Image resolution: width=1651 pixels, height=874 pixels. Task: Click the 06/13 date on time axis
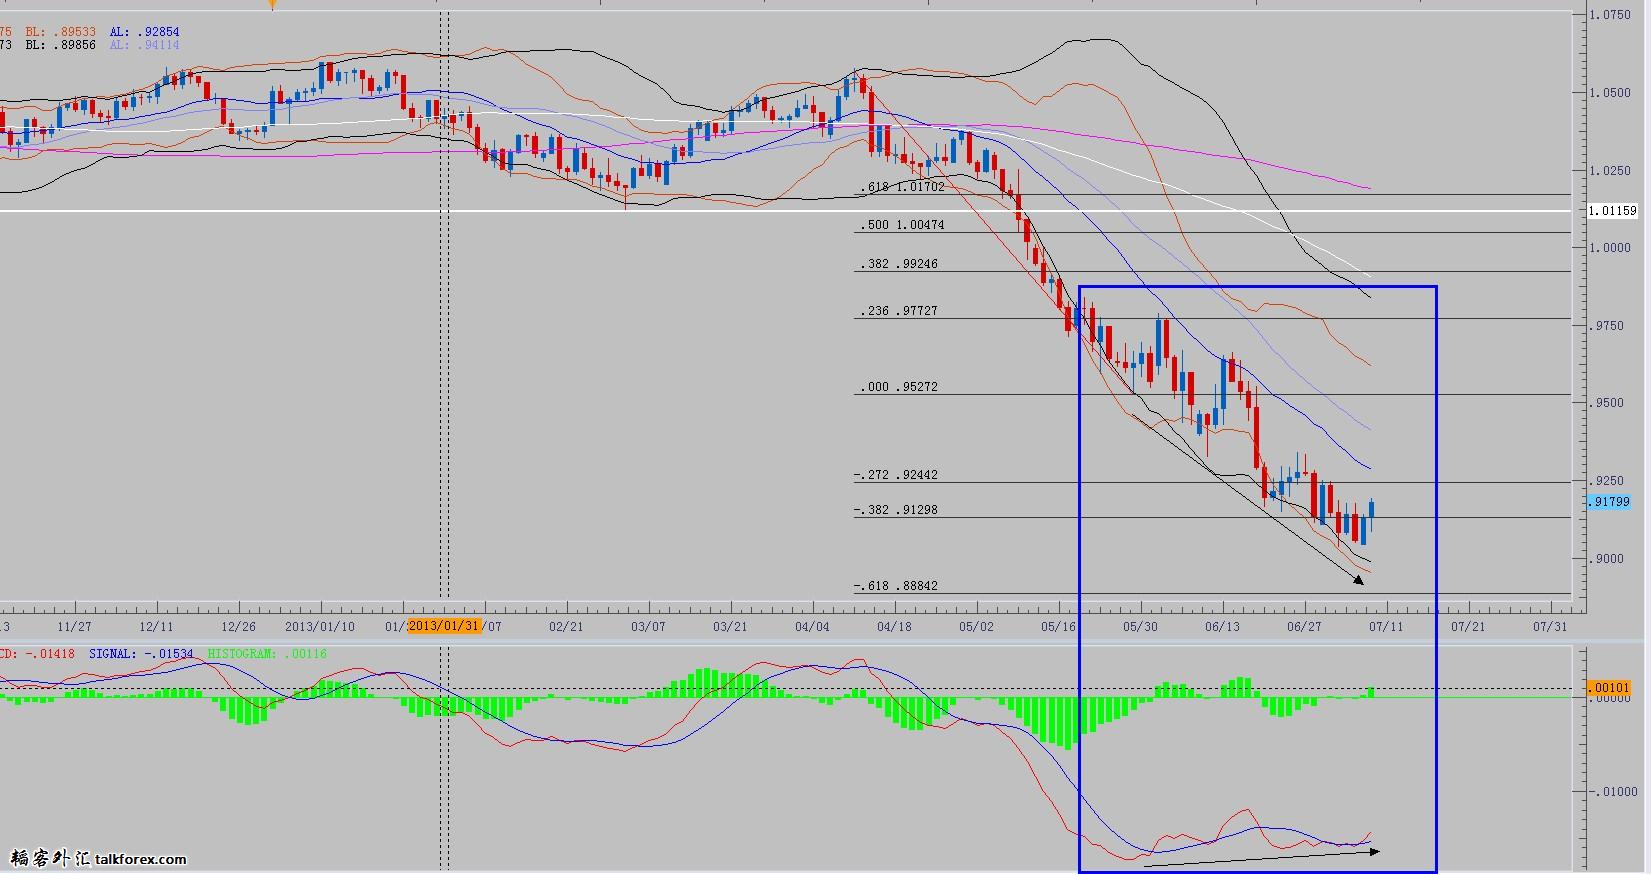1222,626
